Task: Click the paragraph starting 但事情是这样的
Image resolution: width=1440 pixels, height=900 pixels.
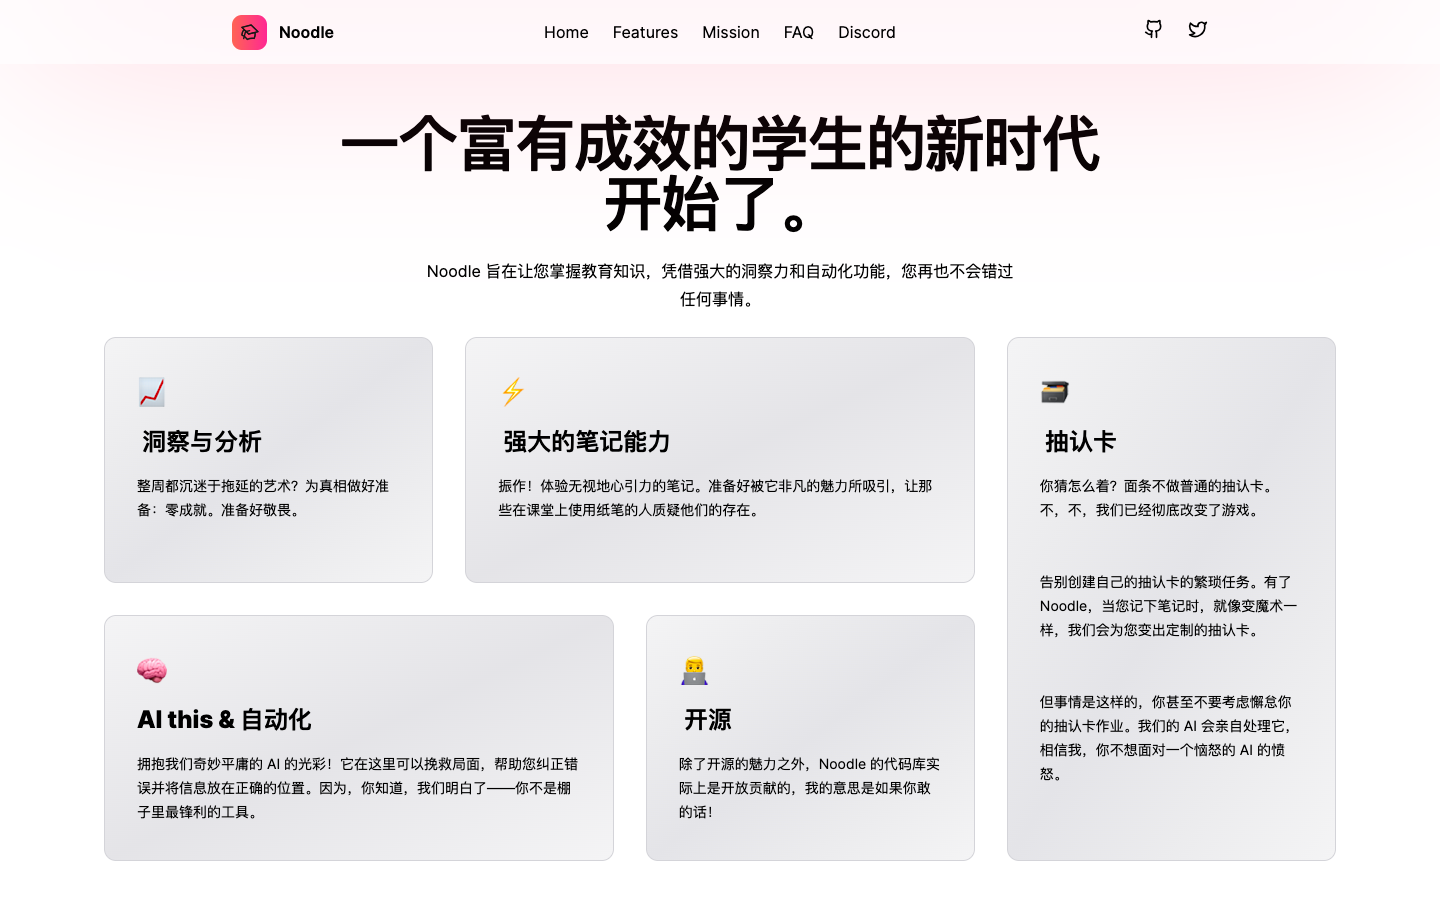Action: pos(1166,738)
